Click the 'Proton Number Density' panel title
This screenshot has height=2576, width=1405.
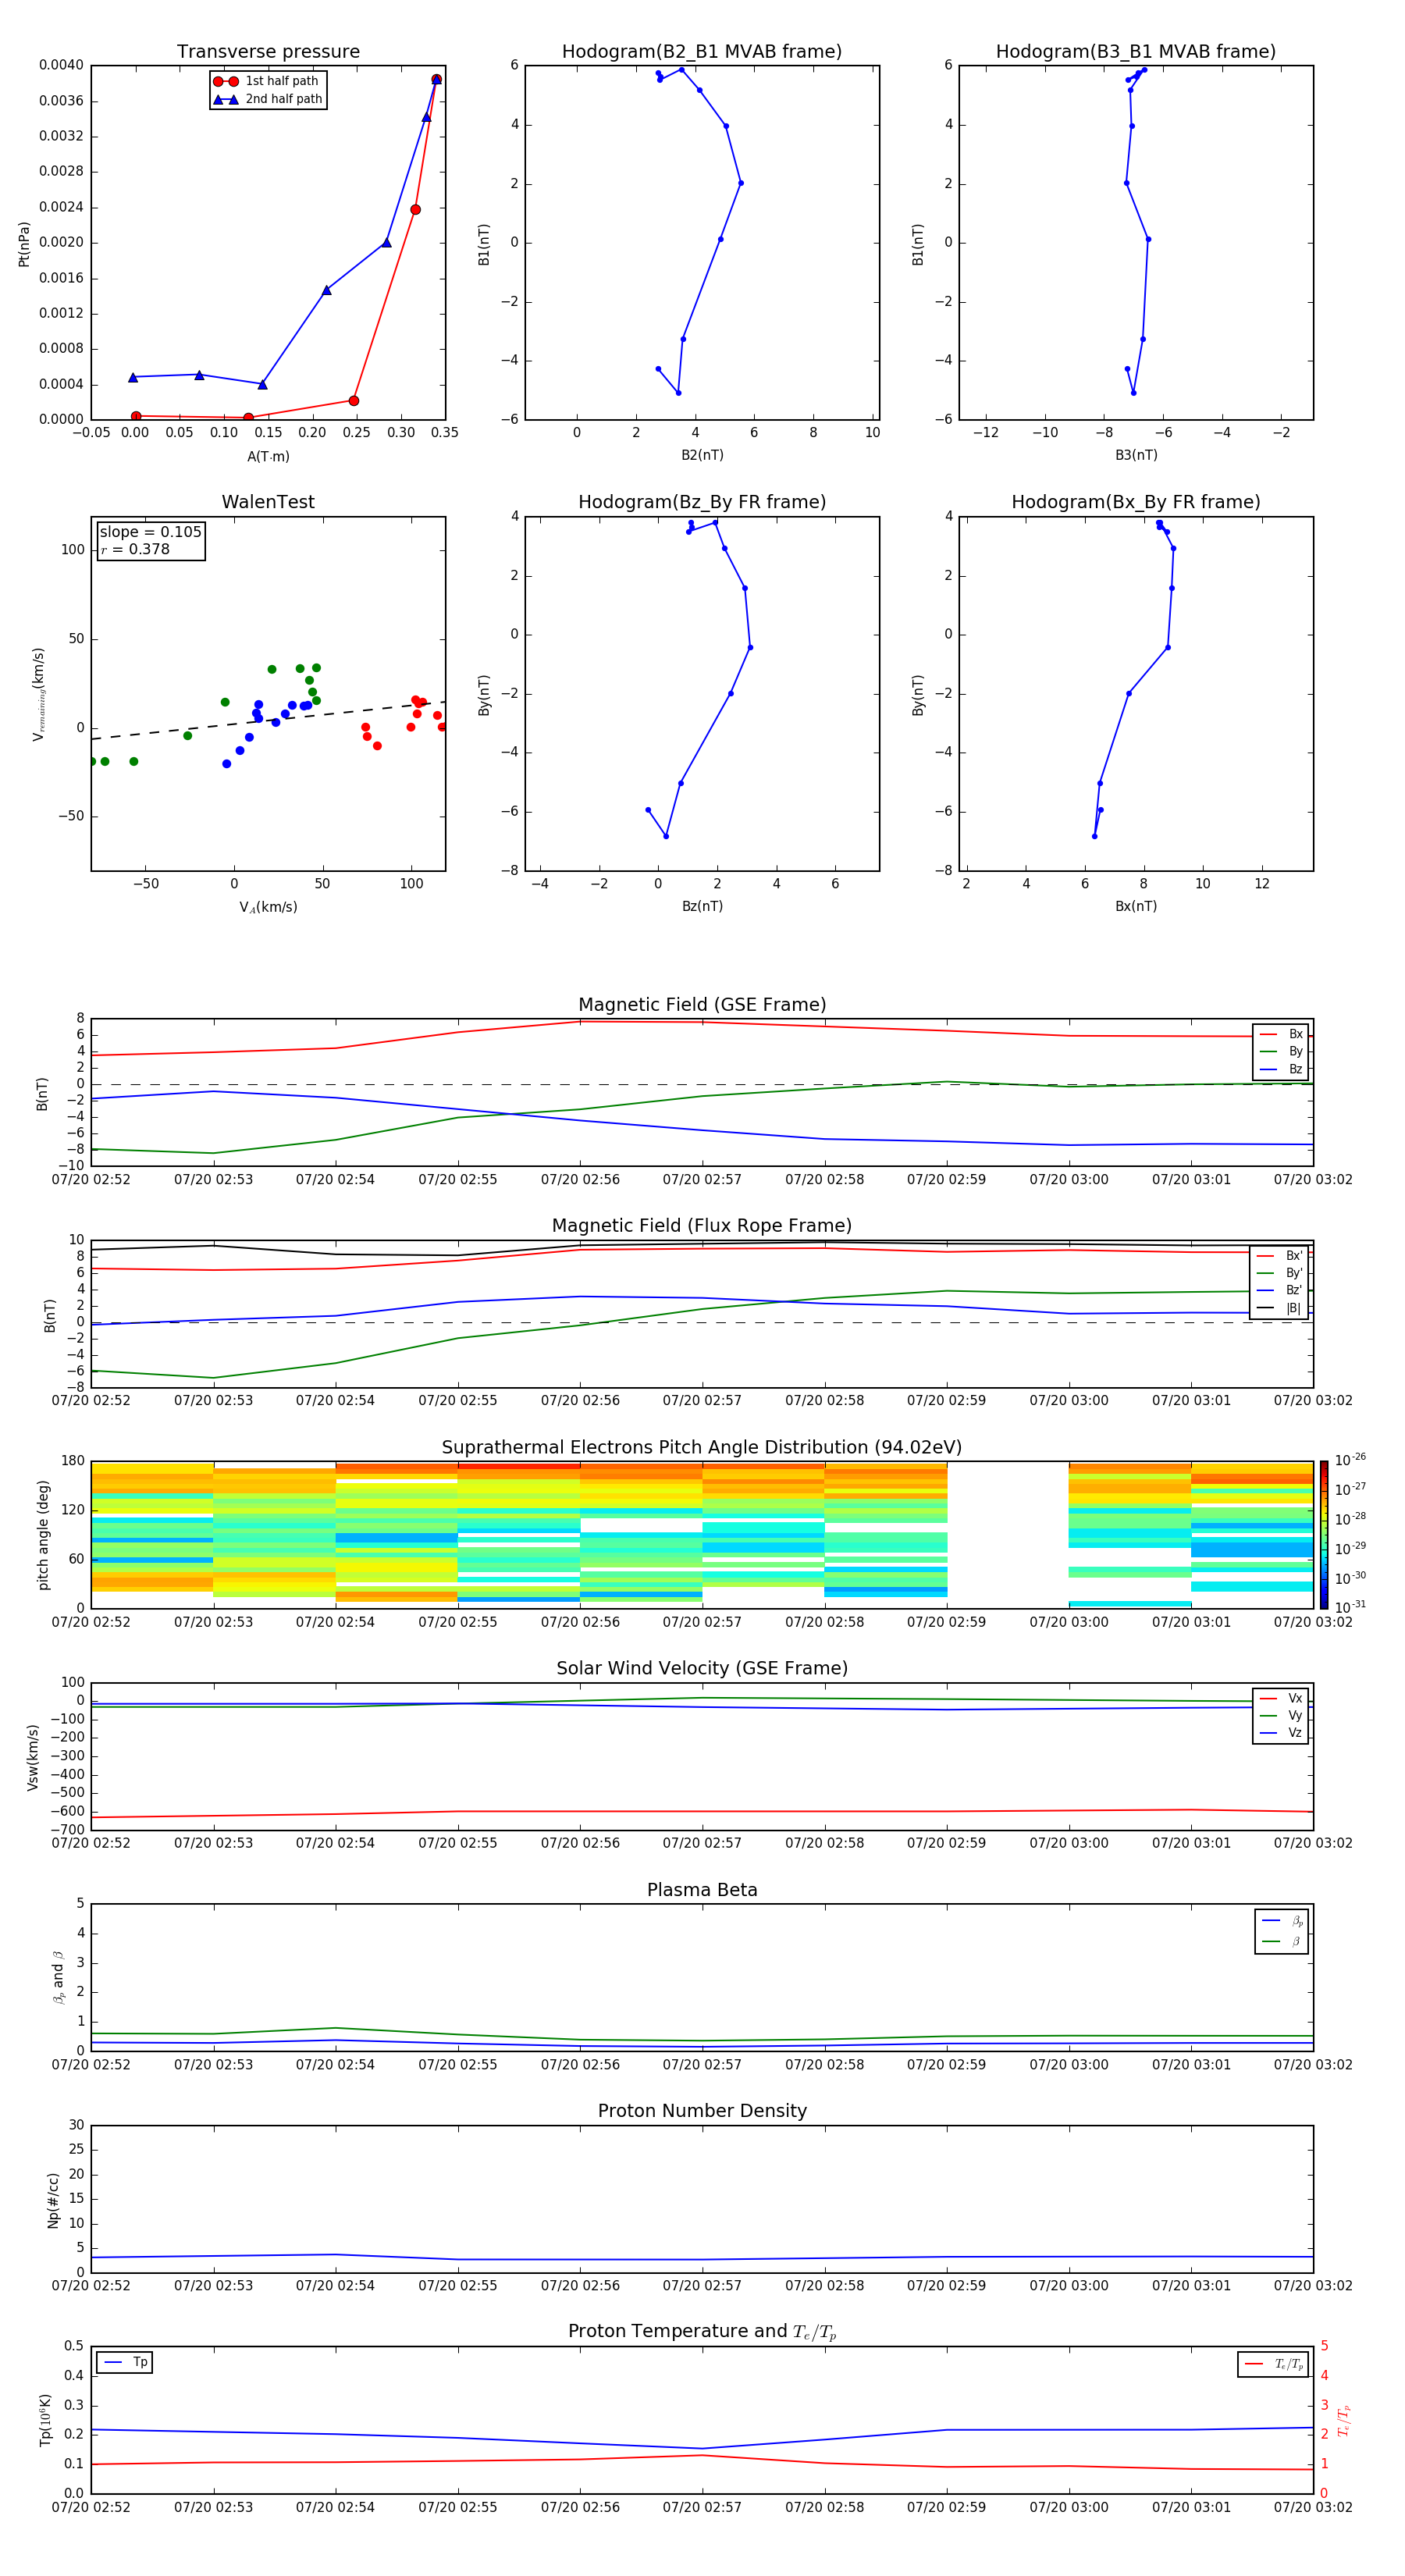click(702, 2111)
